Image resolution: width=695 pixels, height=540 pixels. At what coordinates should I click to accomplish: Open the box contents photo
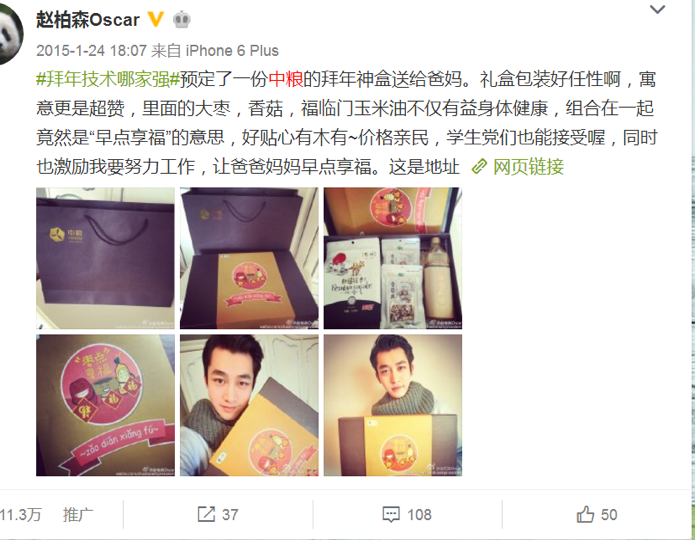point(393,258)
